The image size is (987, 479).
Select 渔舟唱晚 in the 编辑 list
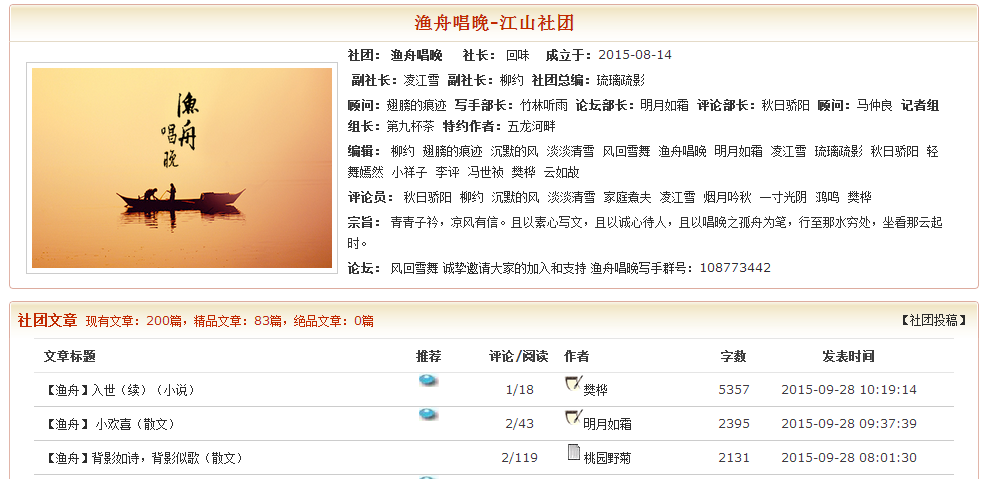coord(682,152)
